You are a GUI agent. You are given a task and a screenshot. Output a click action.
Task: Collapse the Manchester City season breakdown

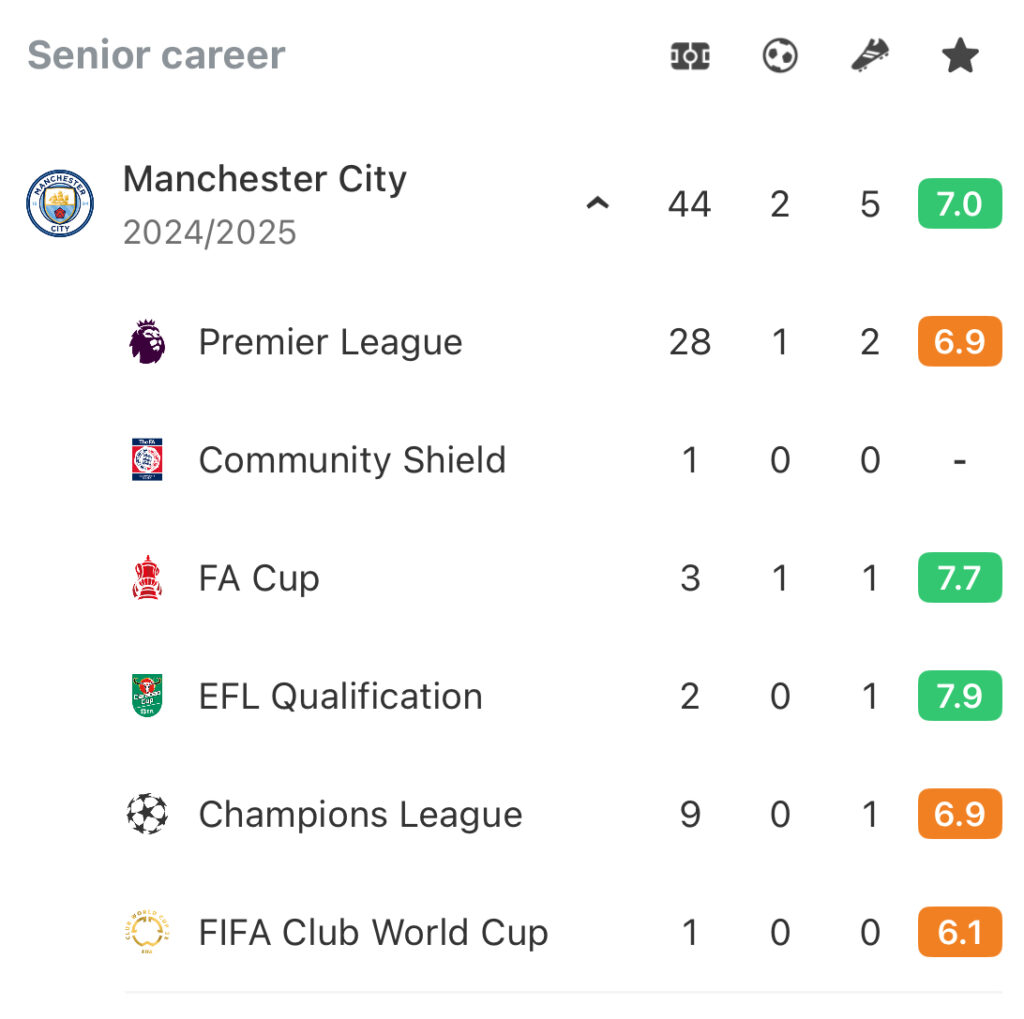pyautogui.click(x=598, y=203)
